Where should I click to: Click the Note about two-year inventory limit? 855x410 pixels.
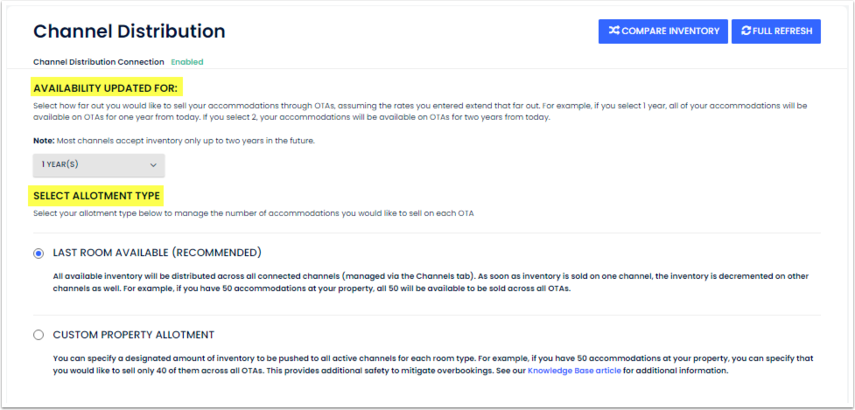[x=174, y=141]
